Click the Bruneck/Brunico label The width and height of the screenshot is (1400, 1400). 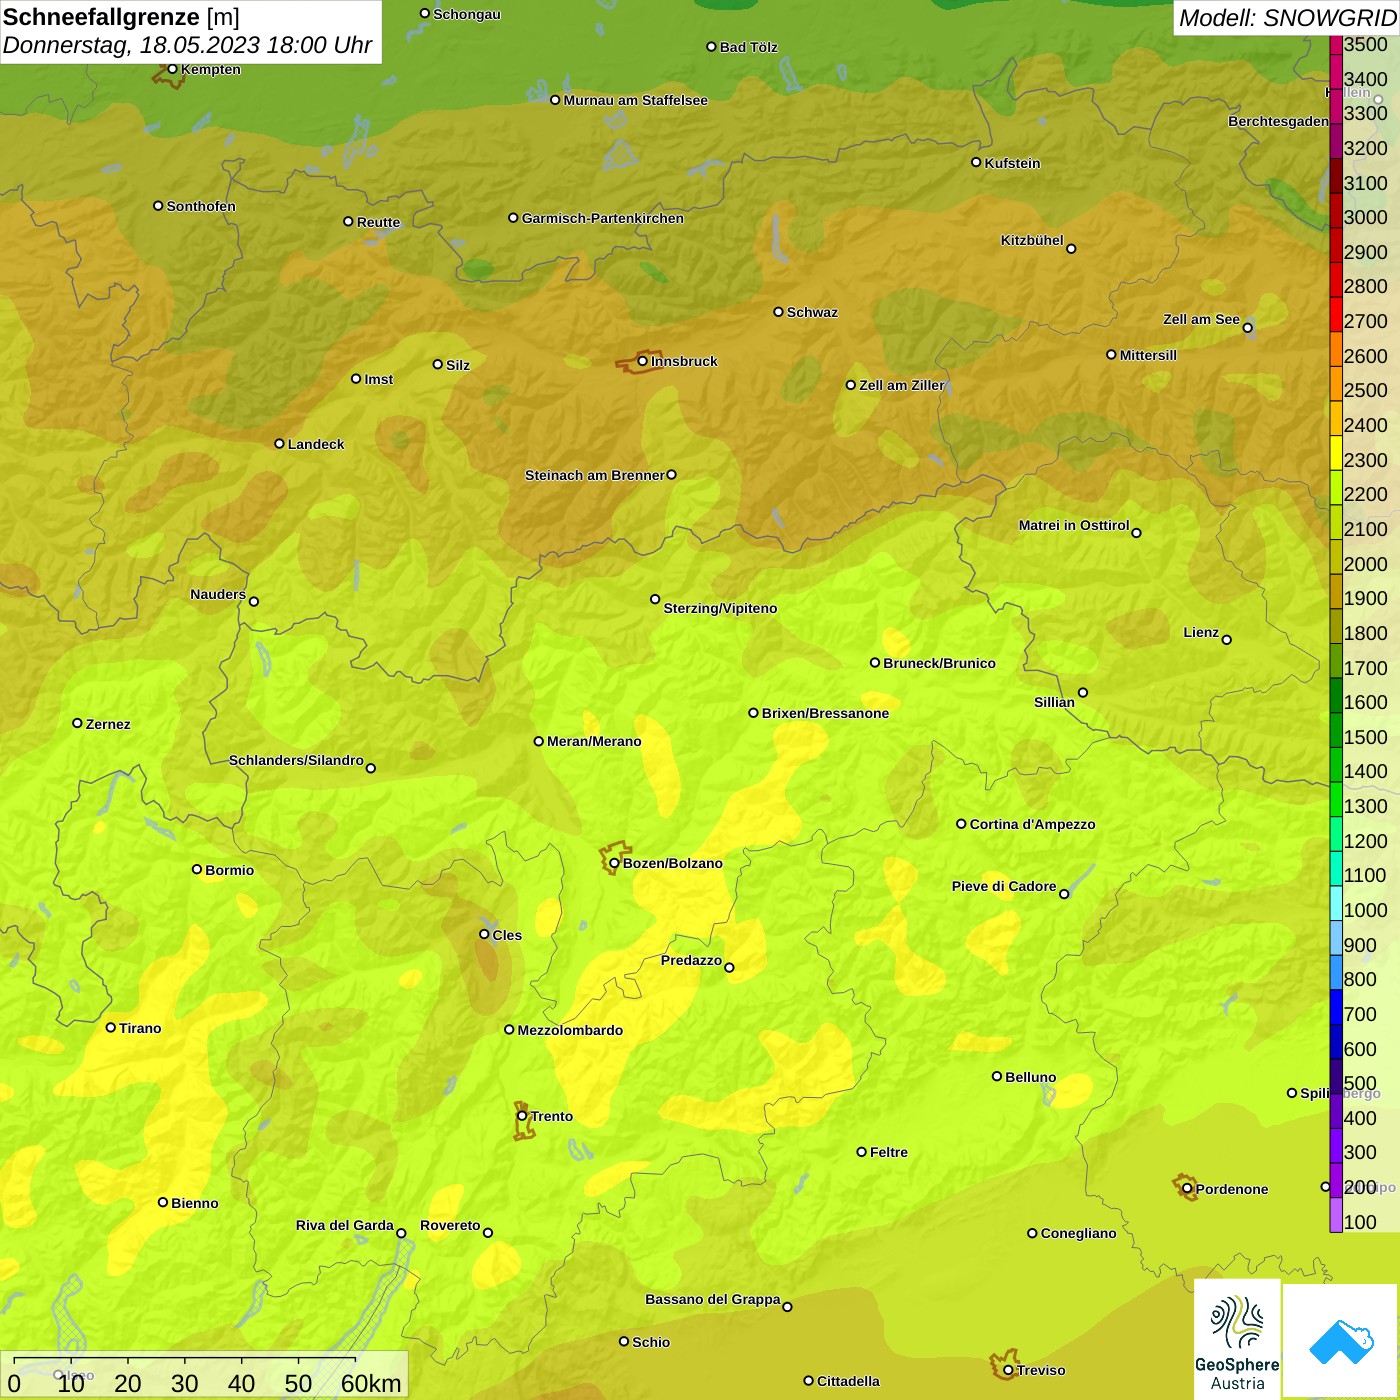point(939,663)
